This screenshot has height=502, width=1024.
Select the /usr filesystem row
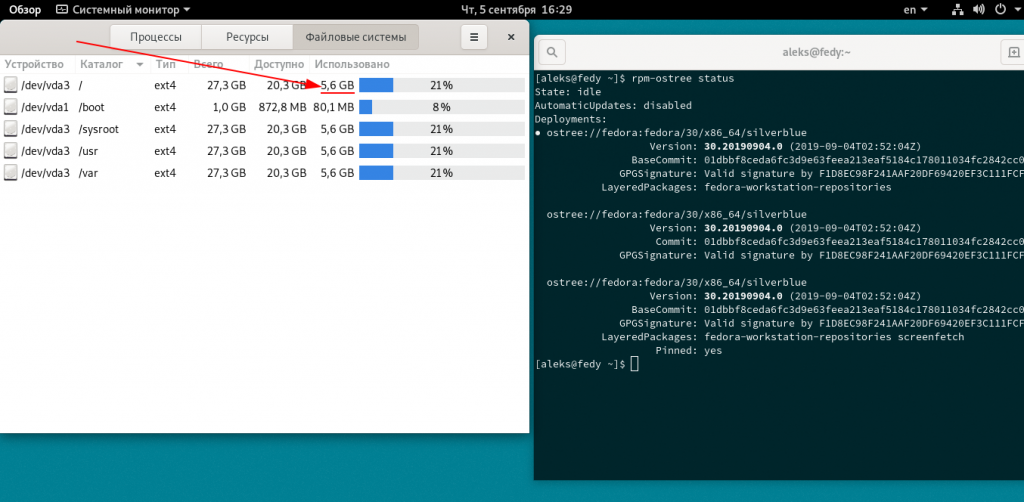(200, 151)
